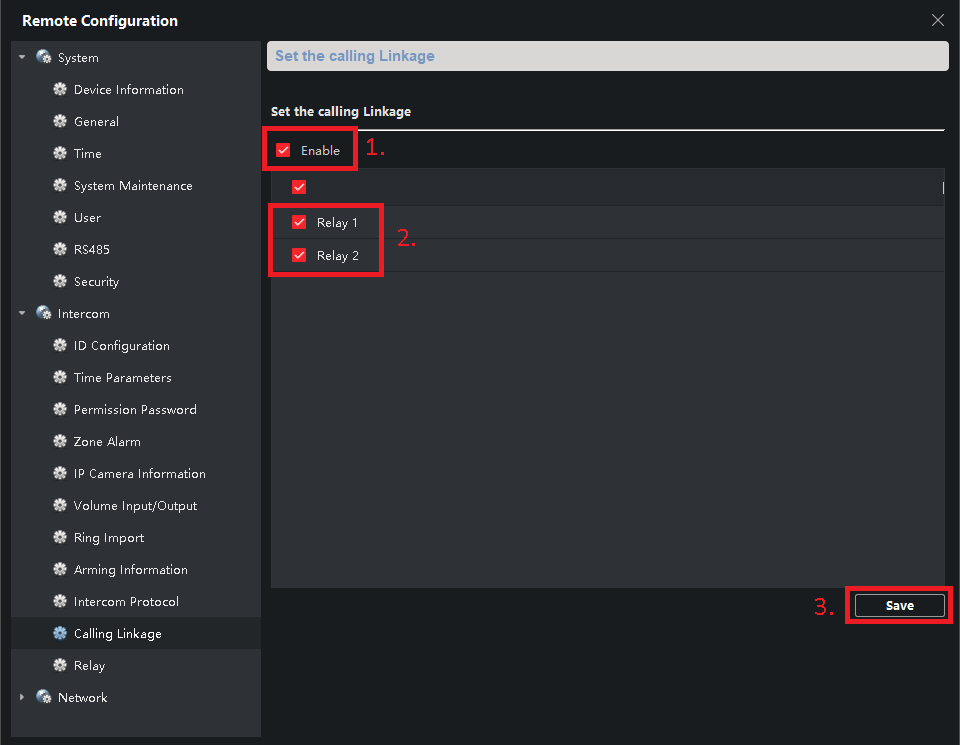960x745 pixels.
Task: Click the globe-gear icon next to System
Action: (44, 58)
